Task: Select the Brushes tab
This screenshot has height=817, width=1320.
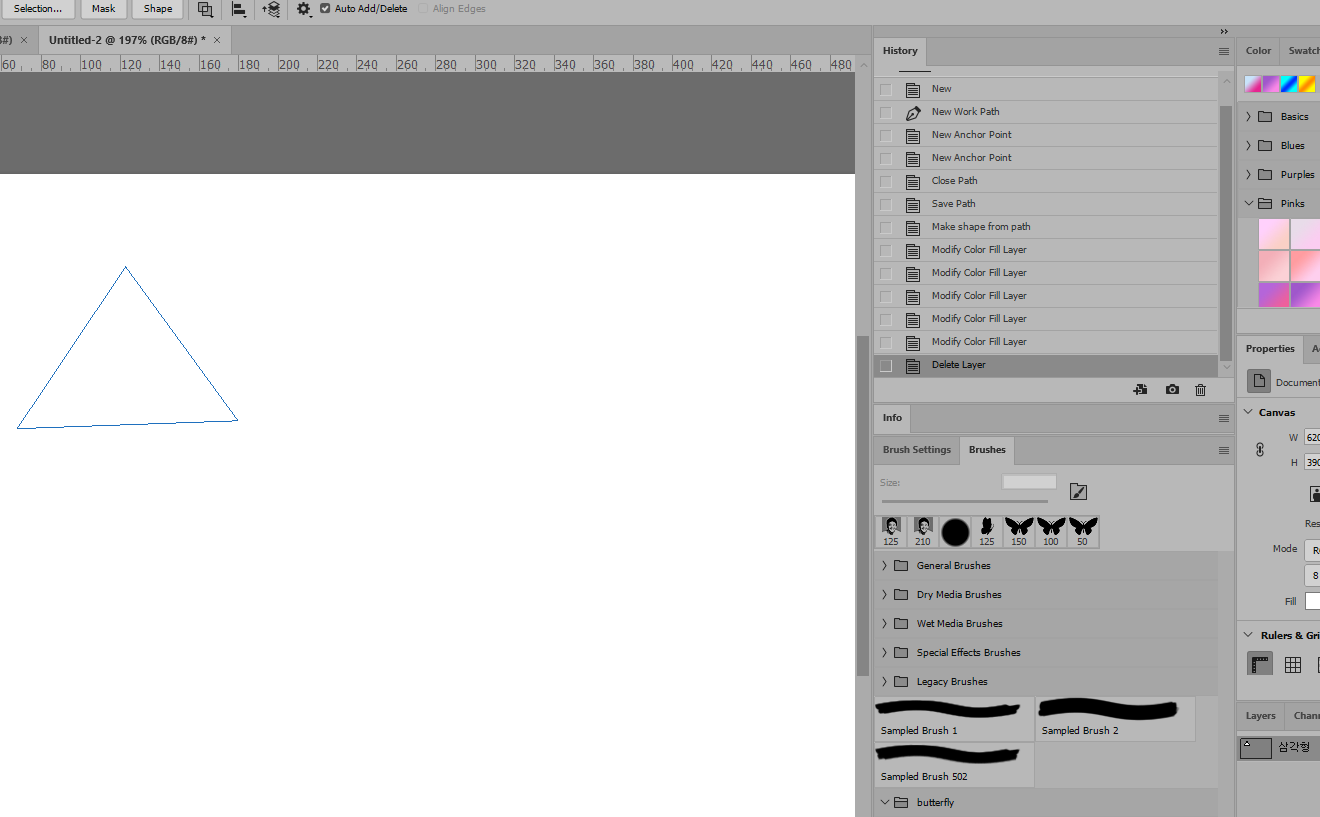Action: [x=987, y=450]
